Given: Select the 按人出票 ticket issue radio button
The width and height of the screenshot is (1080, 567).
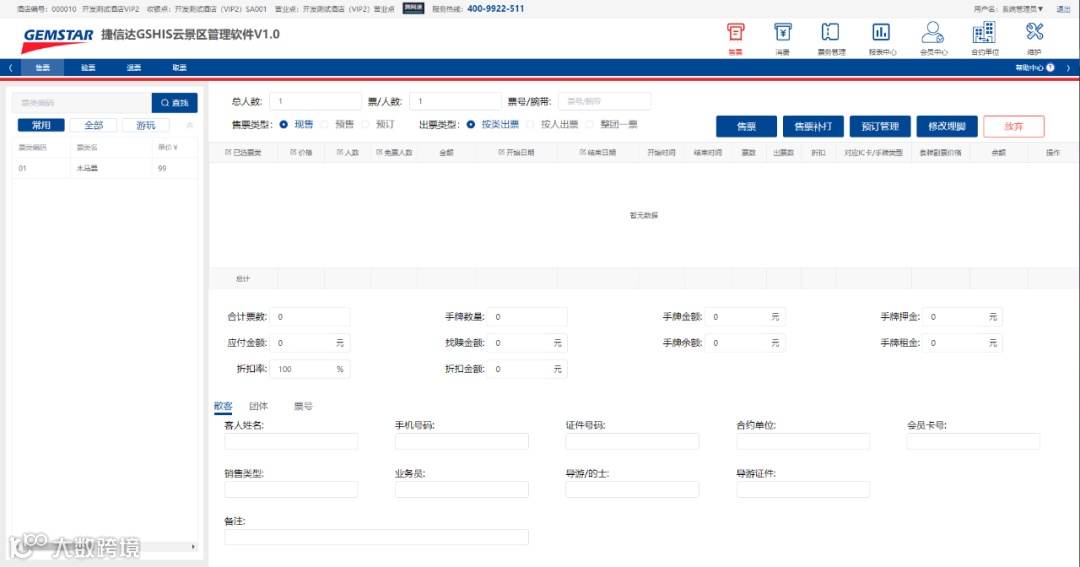Looking at the screenshot, I should pos(530,125).
